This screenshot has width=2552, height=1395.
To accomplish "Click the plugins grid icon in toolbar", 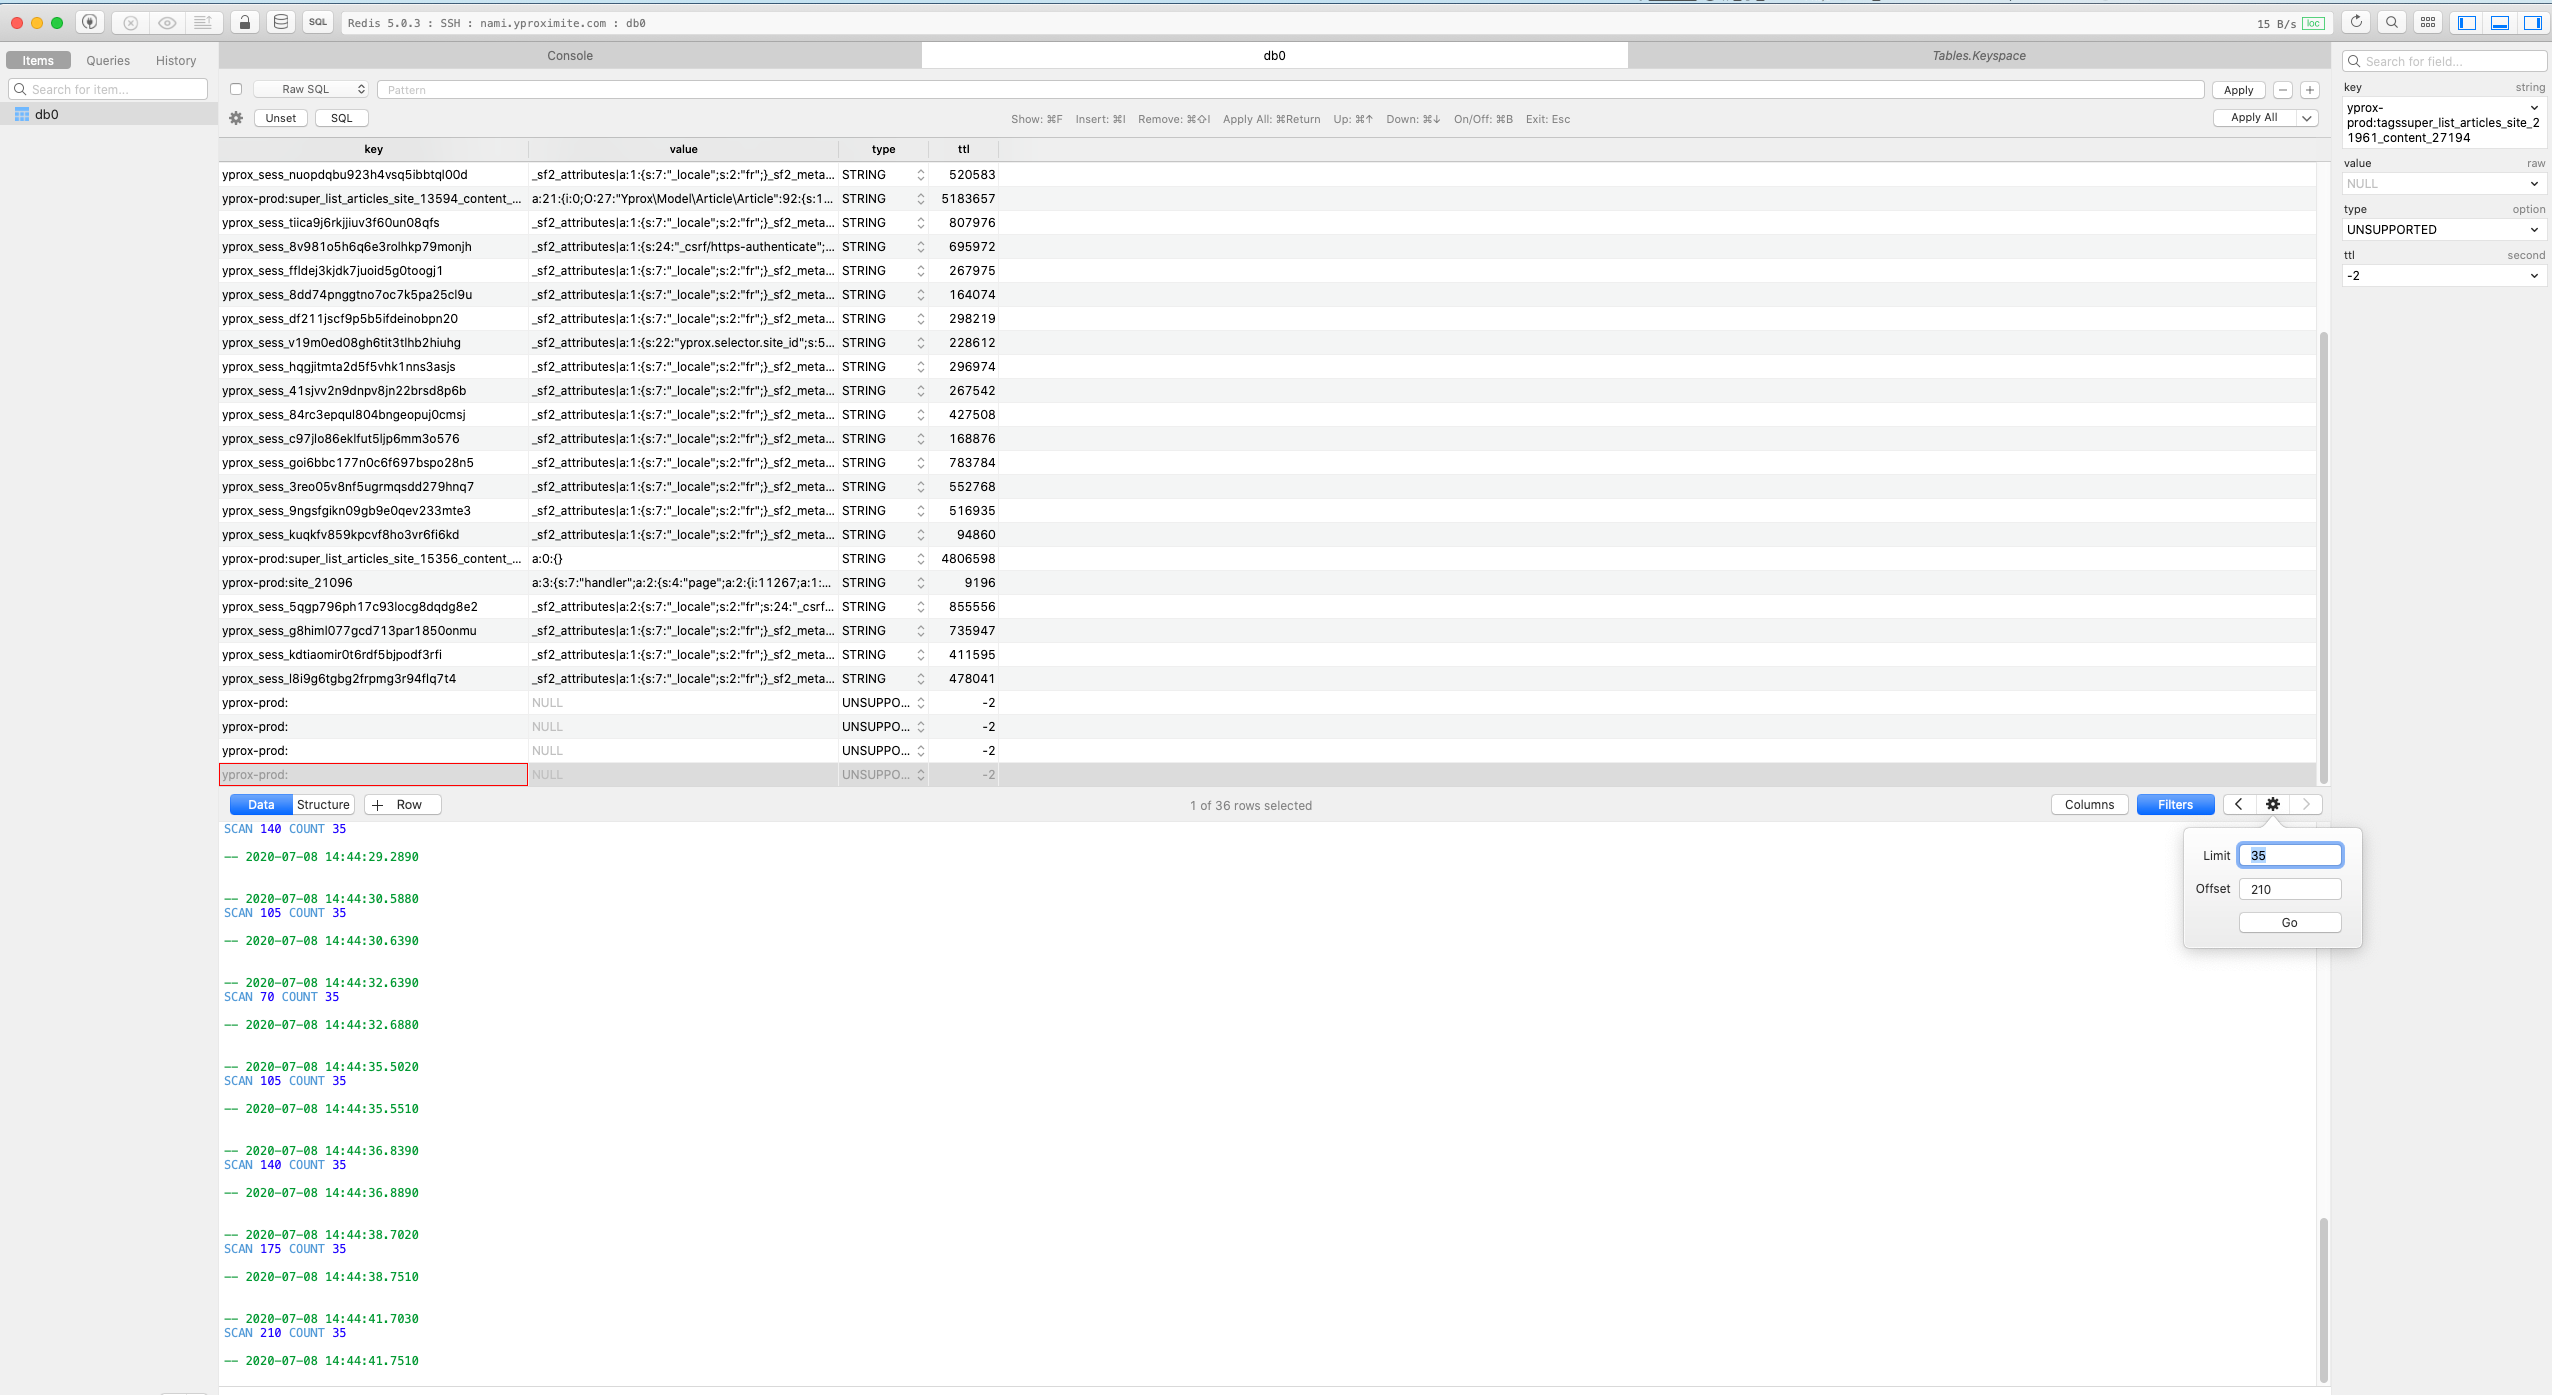I will point(2428,22).
